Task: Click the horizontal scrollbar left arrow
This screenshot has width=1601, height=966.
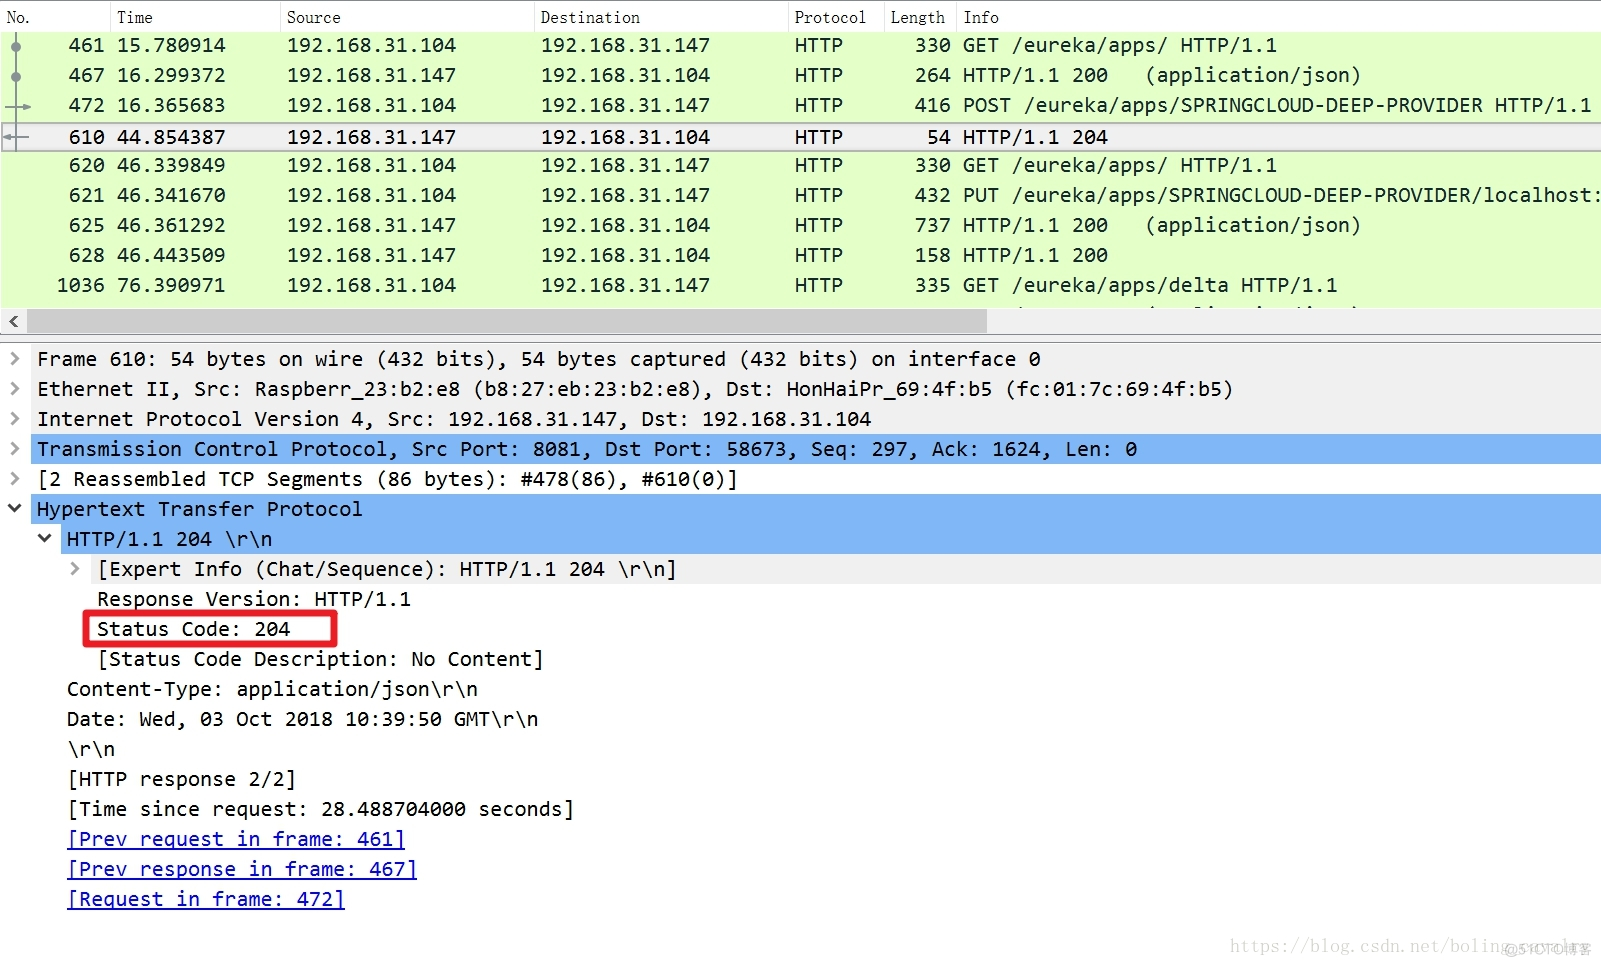Action: 14,321
